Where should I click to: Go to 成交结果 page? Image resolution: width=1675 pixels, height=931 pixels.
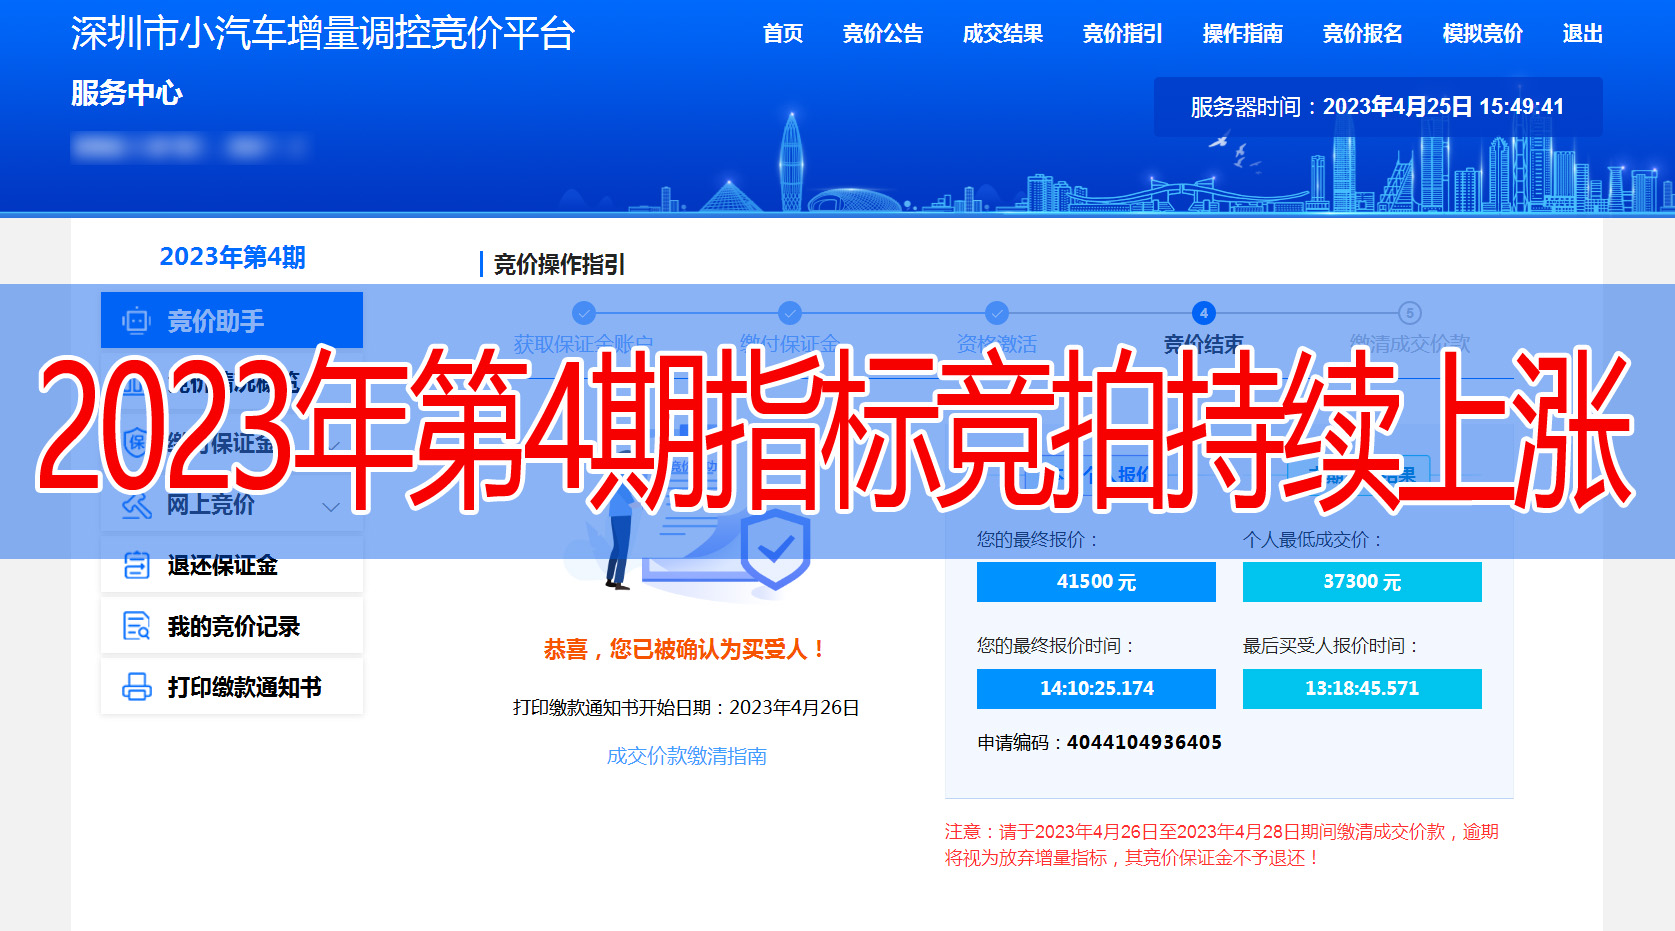point(1002,34)
